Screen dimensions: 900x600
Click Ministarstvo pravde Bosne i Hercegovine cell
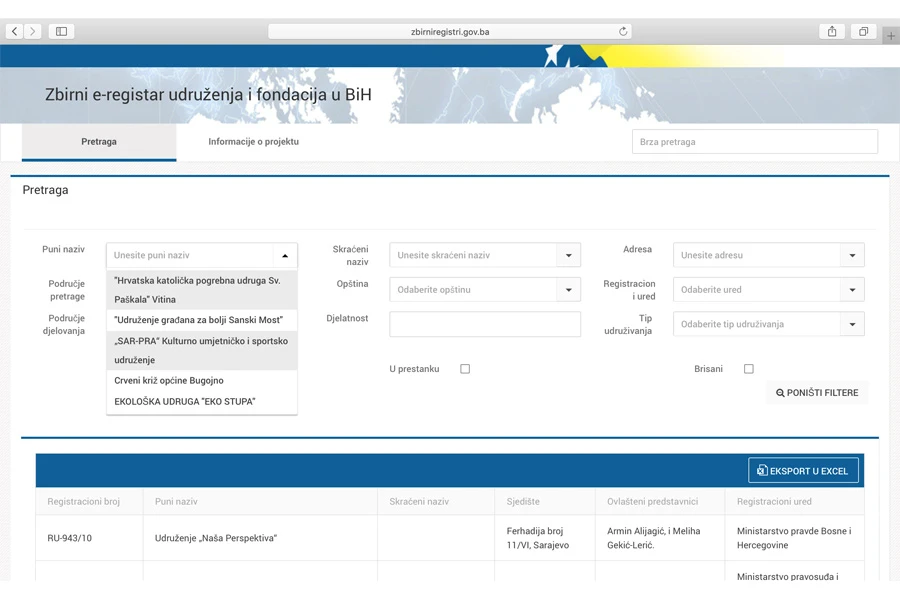click(x=794, y=538)
